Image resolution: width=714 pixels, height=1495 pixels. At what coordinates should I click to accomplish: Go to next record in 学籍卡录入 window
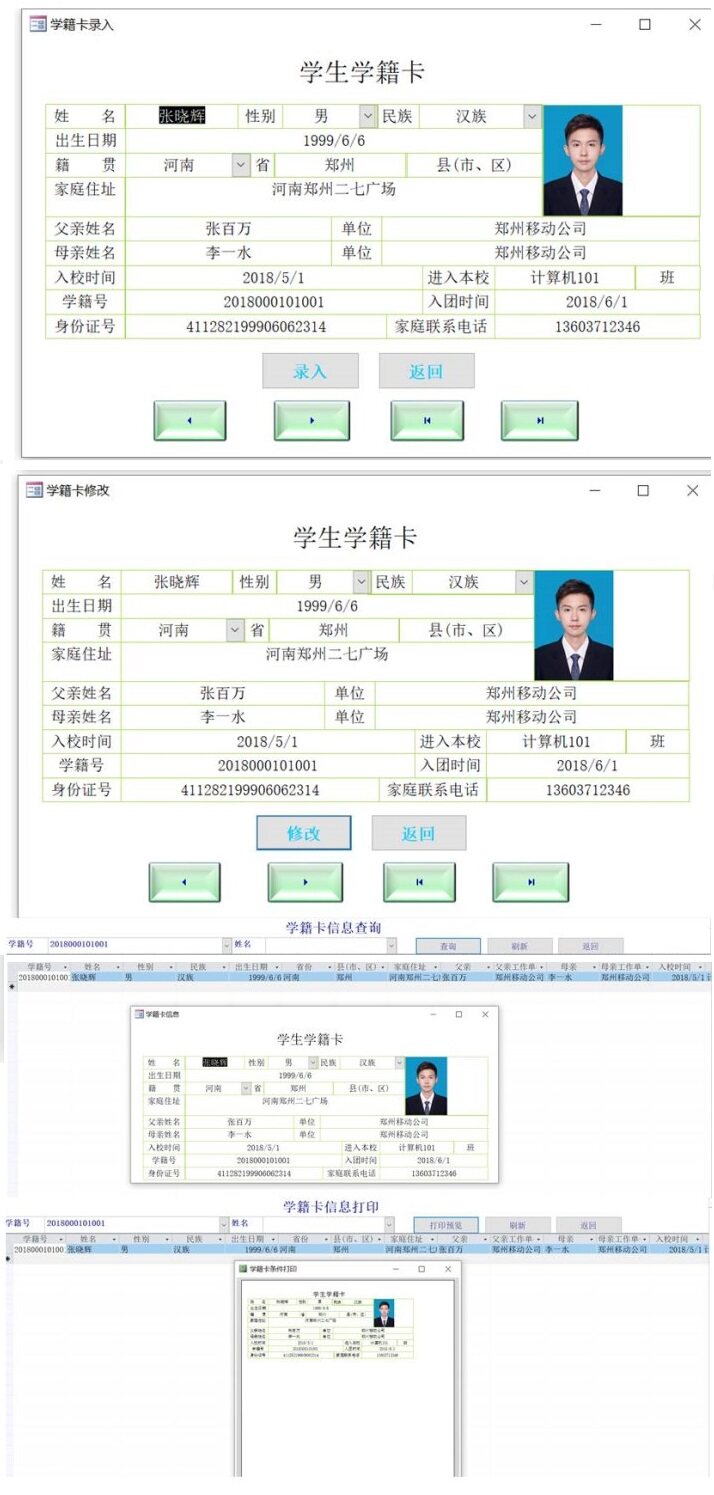click(312, 421)
